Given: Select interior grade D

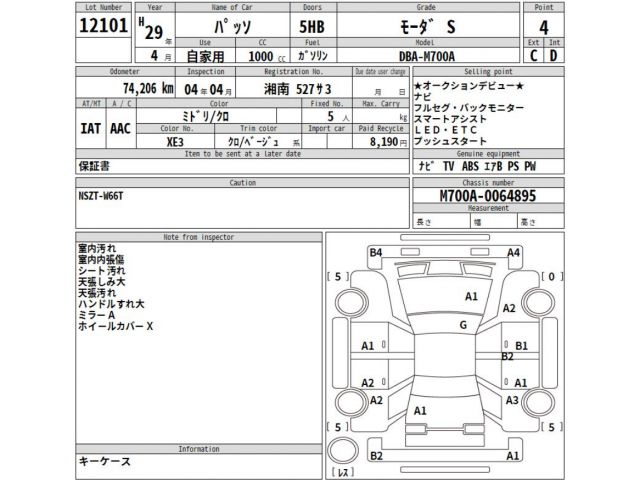Looking at the screenshot, I should pos(553,56).
